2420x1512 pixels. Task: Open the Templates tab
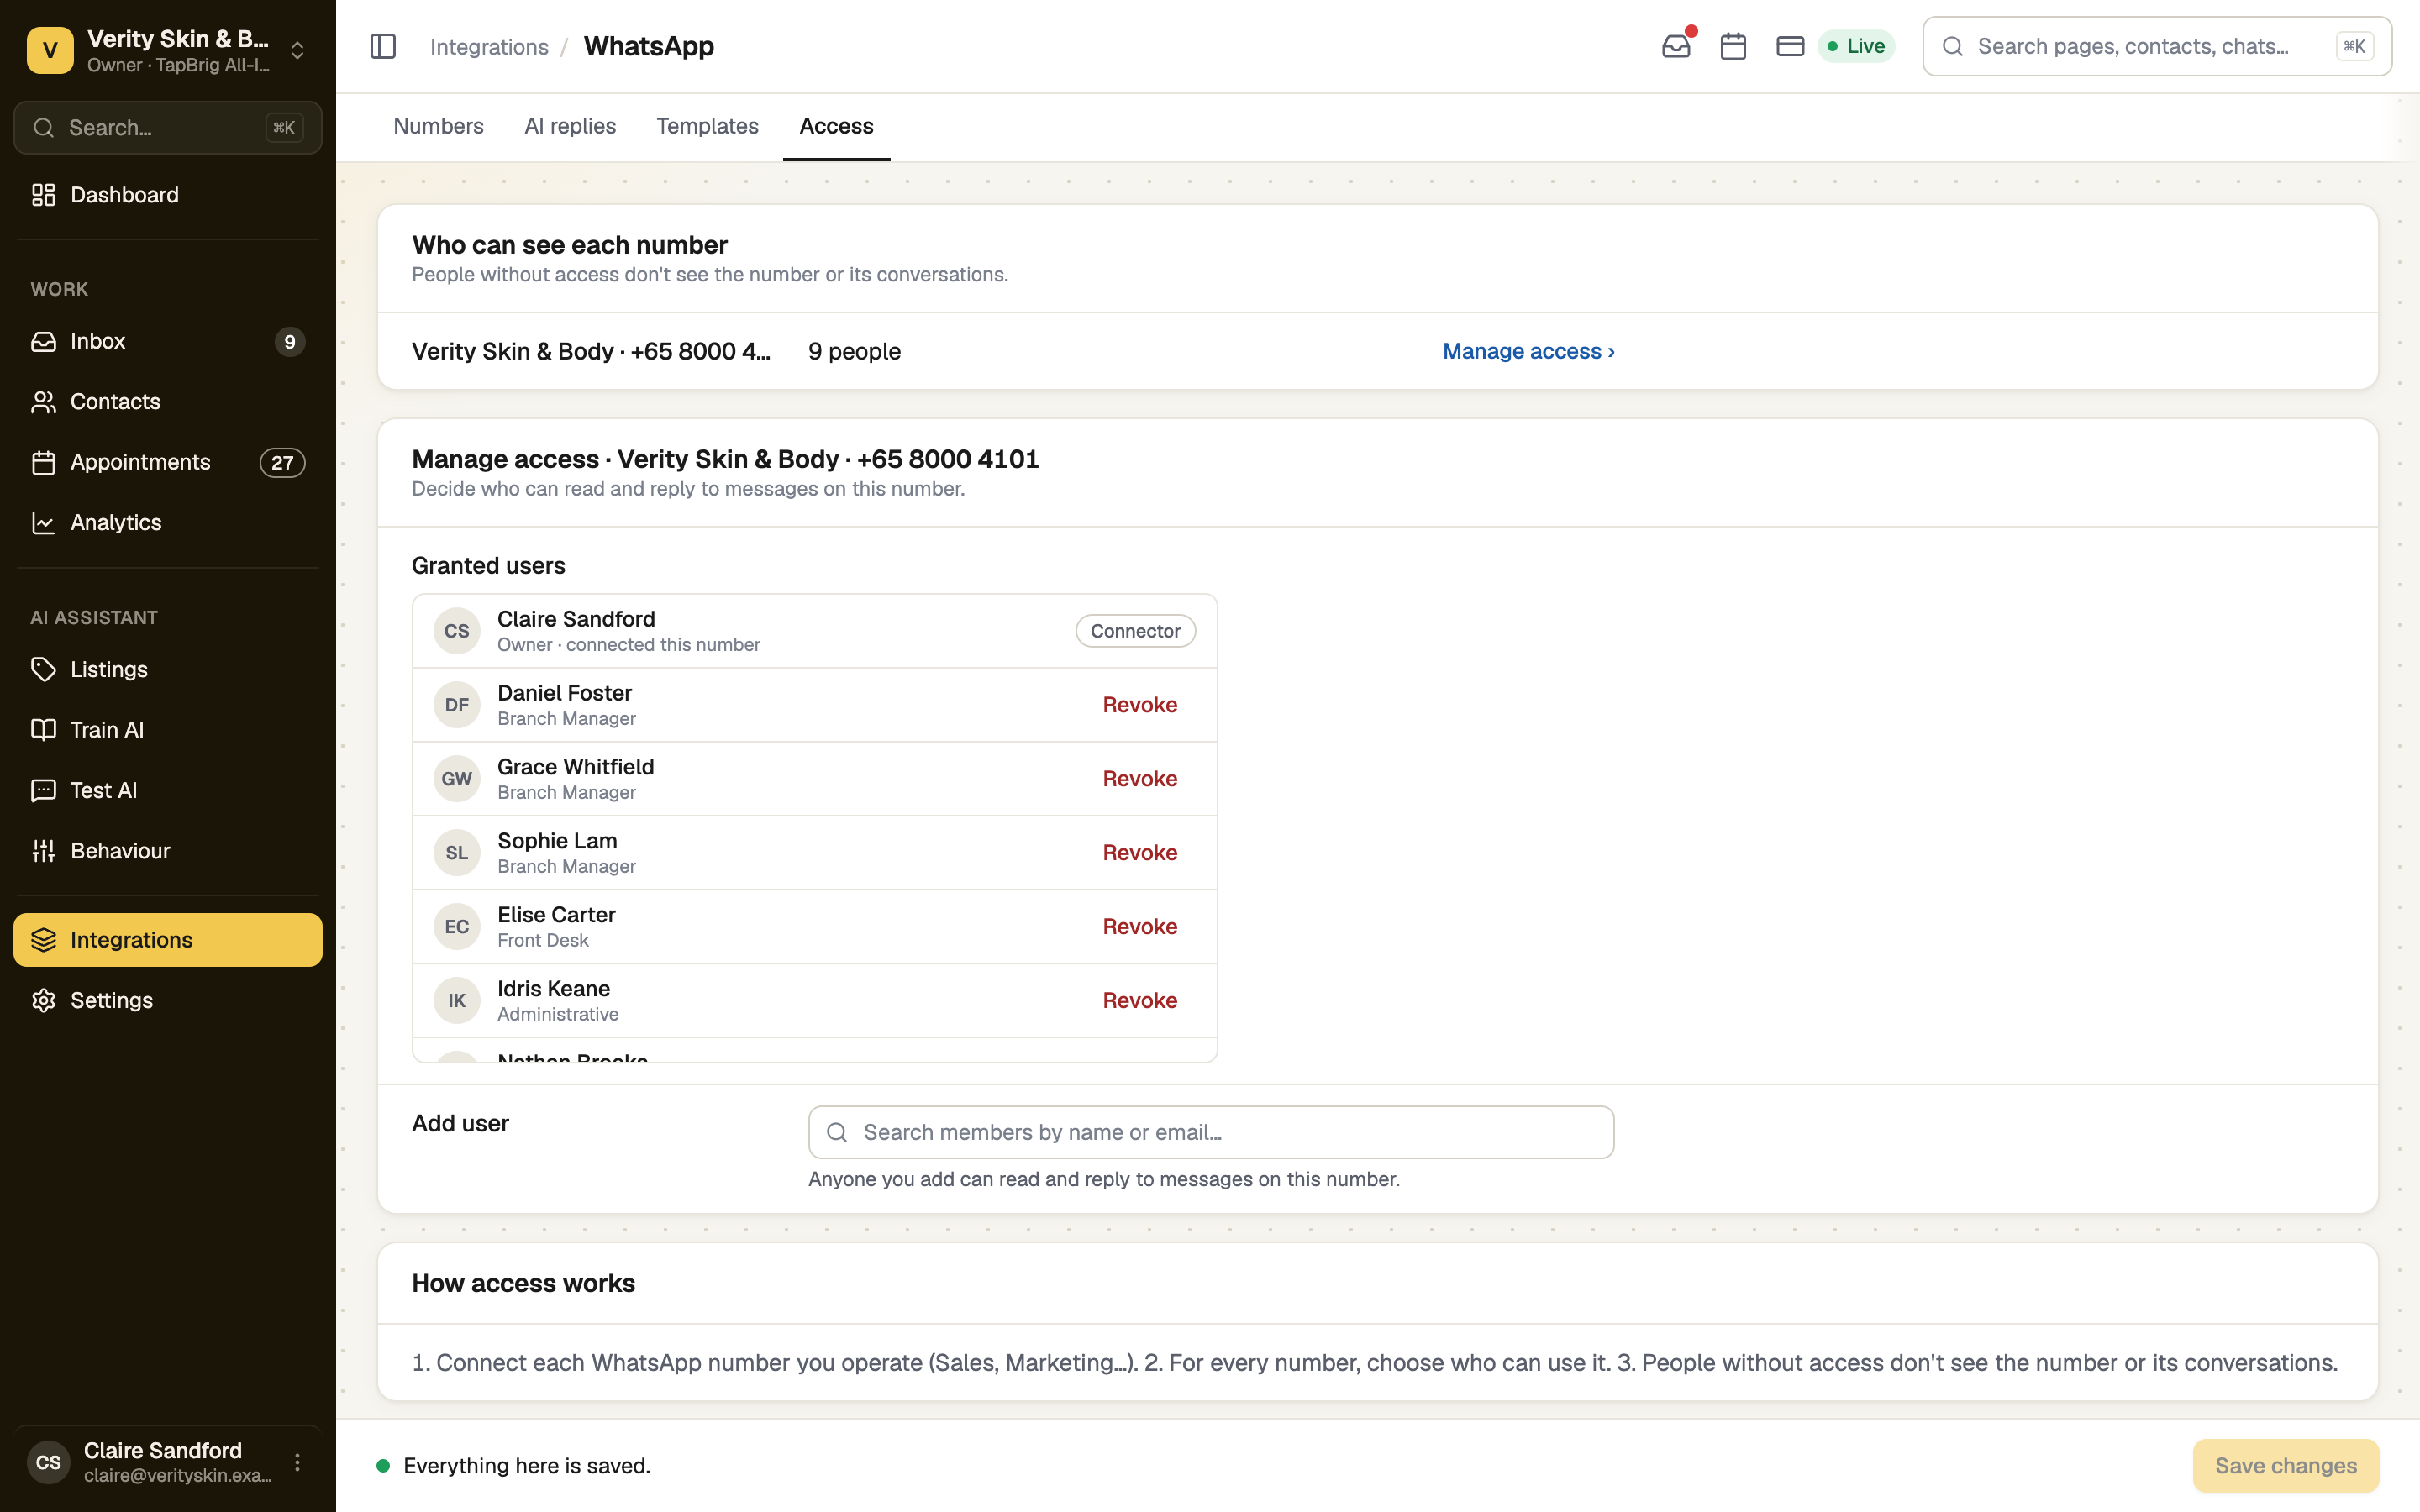pos(707,126)
